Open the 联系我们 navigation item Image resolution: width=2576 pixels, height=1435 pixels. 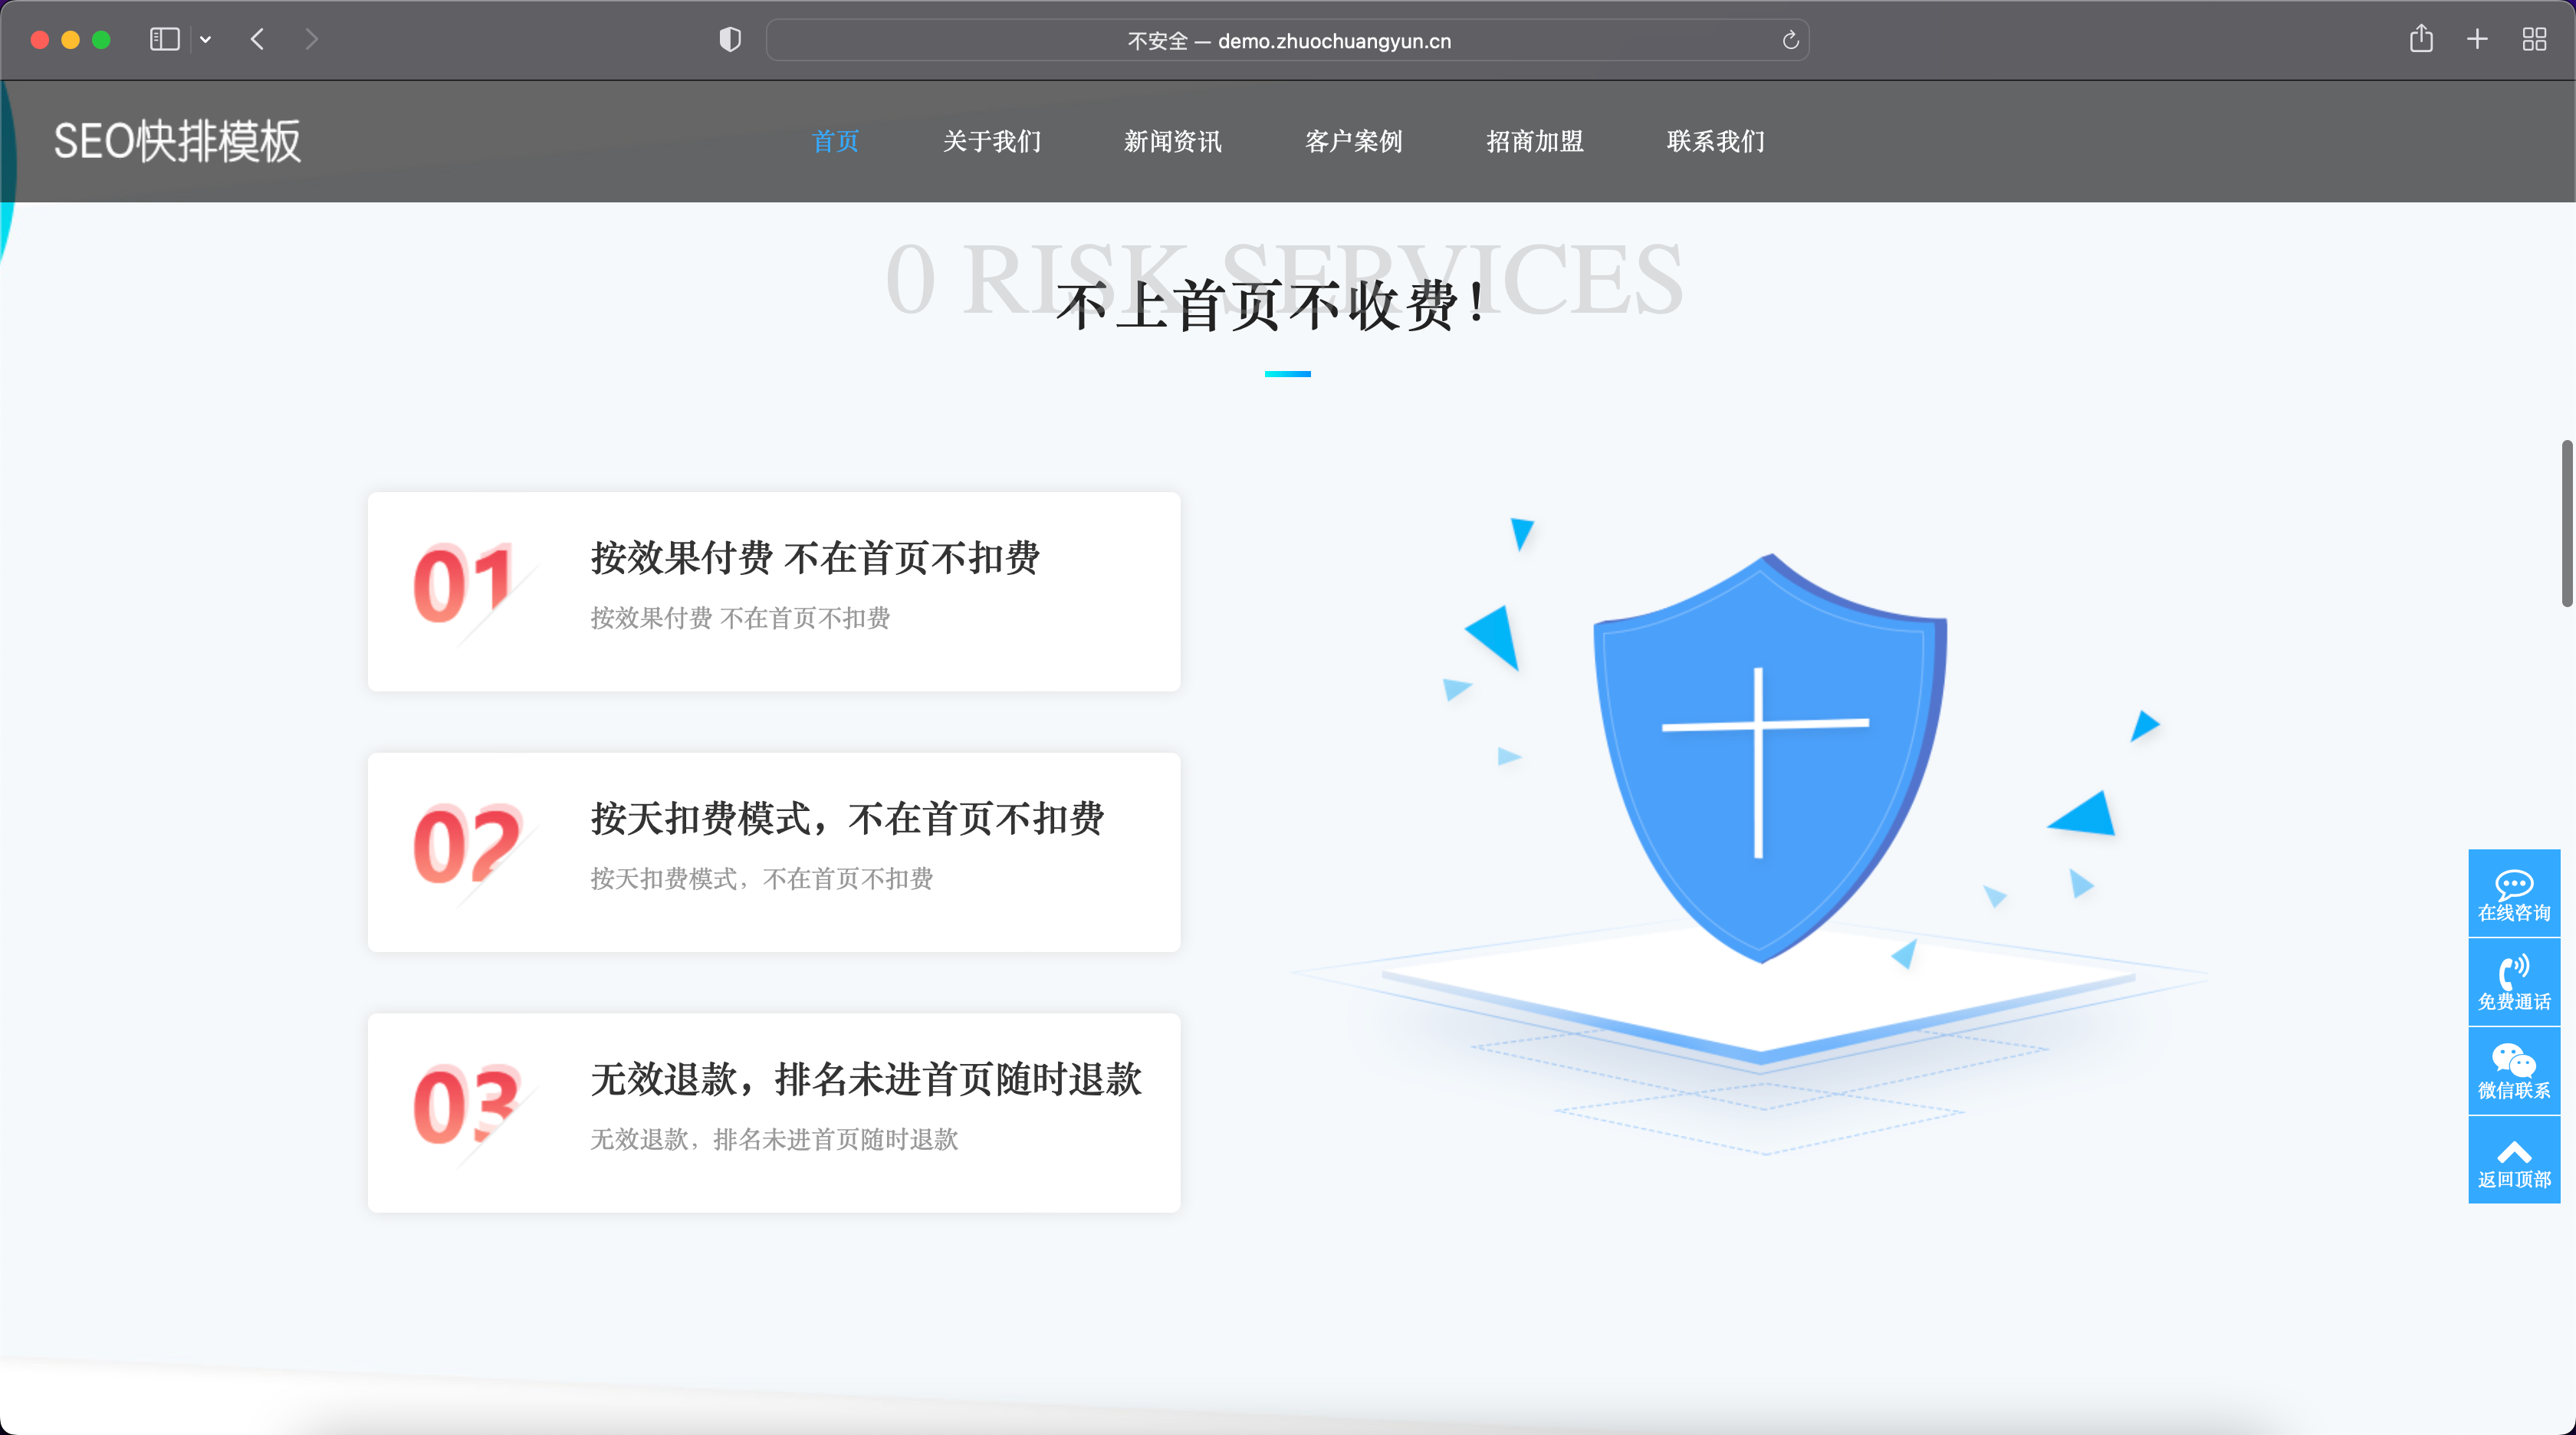[x=1716, y=141]
